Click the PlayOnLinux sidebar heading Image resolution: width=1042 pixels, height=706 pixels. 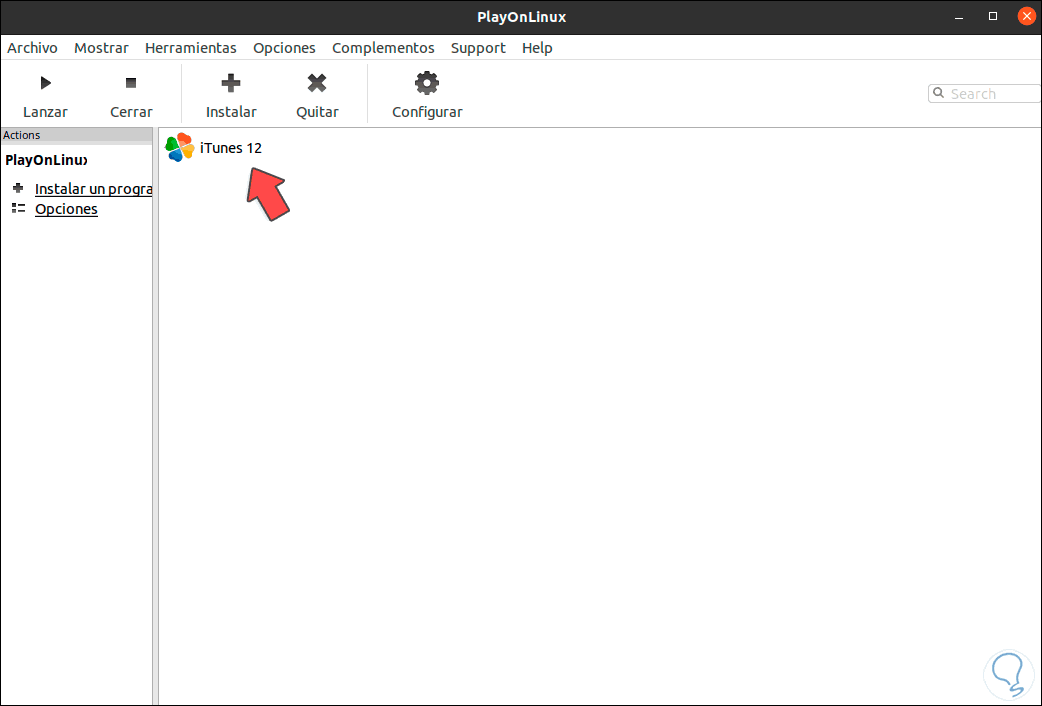point(47,160)
